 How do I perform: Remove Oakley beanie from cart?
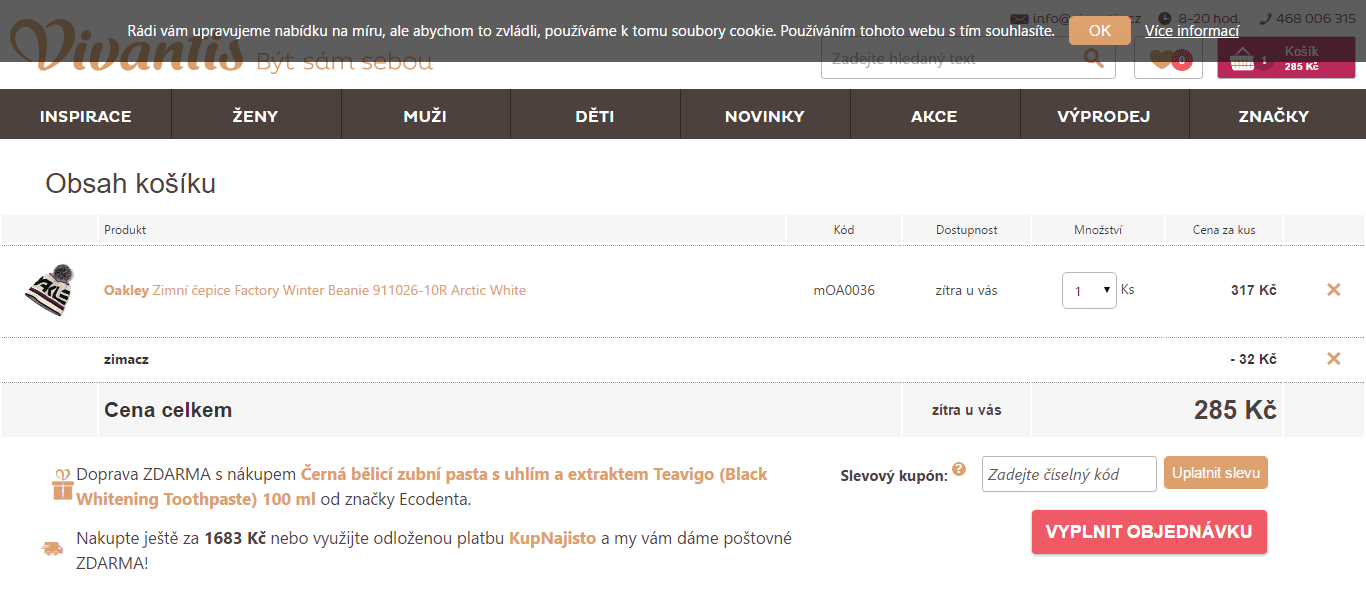(1333, 290)
